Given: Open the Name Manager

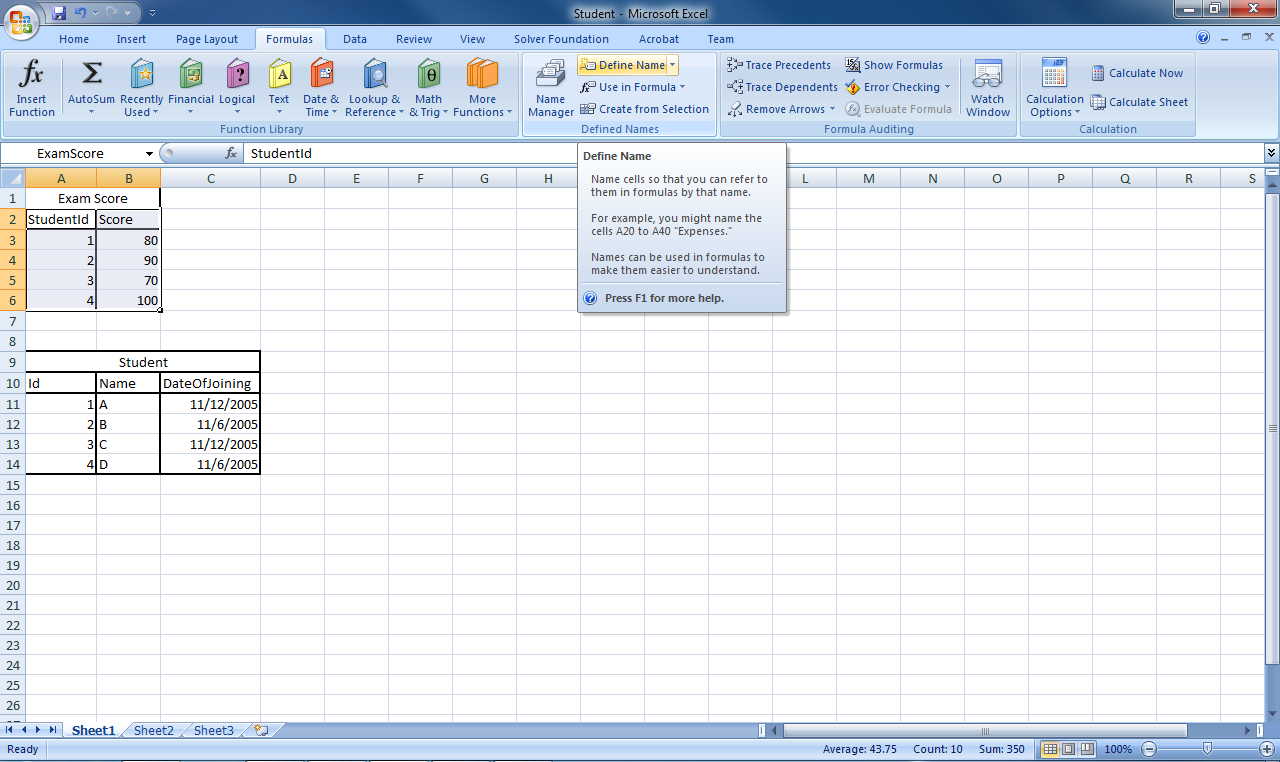Looking at the screenshot, I should [550, 88].
